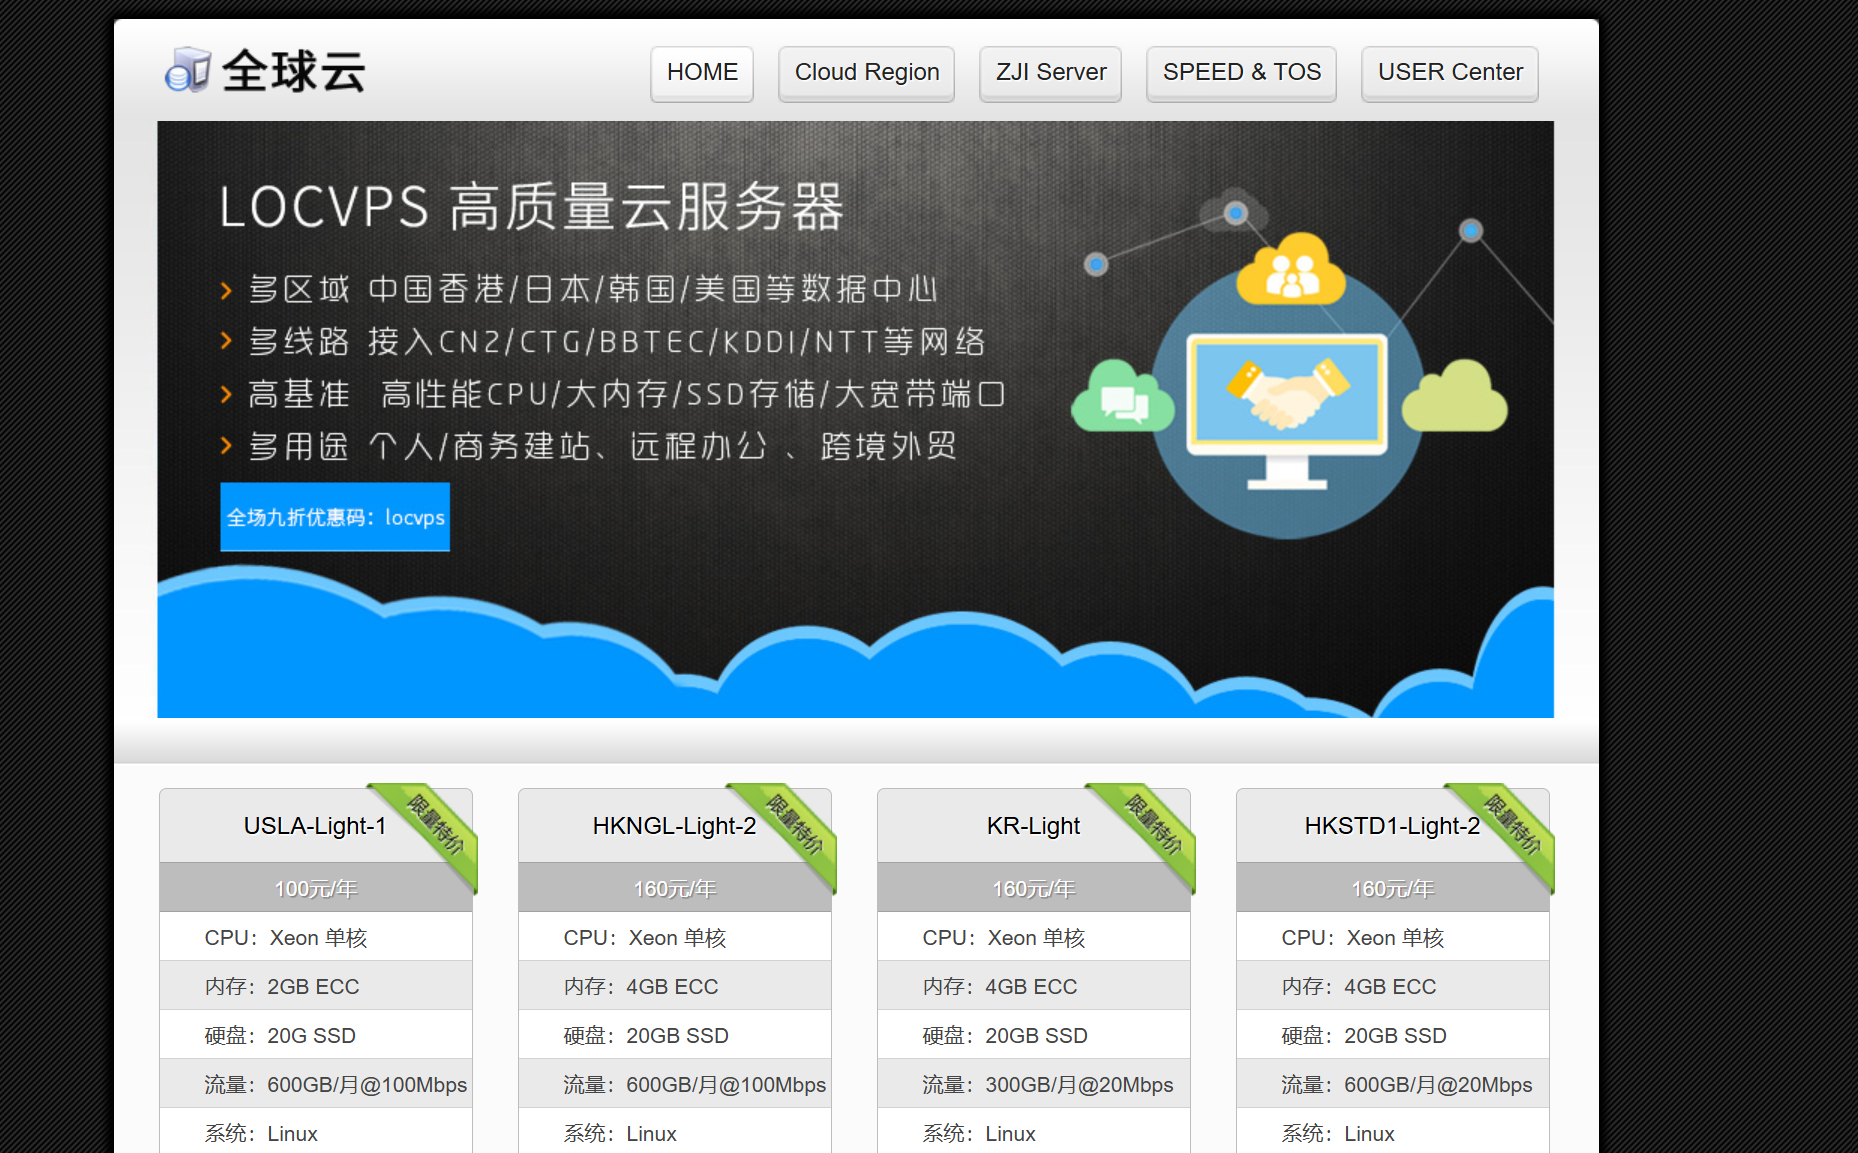This screenshot has height=1153, width=1858.
Task: Open SPEED & TOS page
Action: click(1241, 73)
